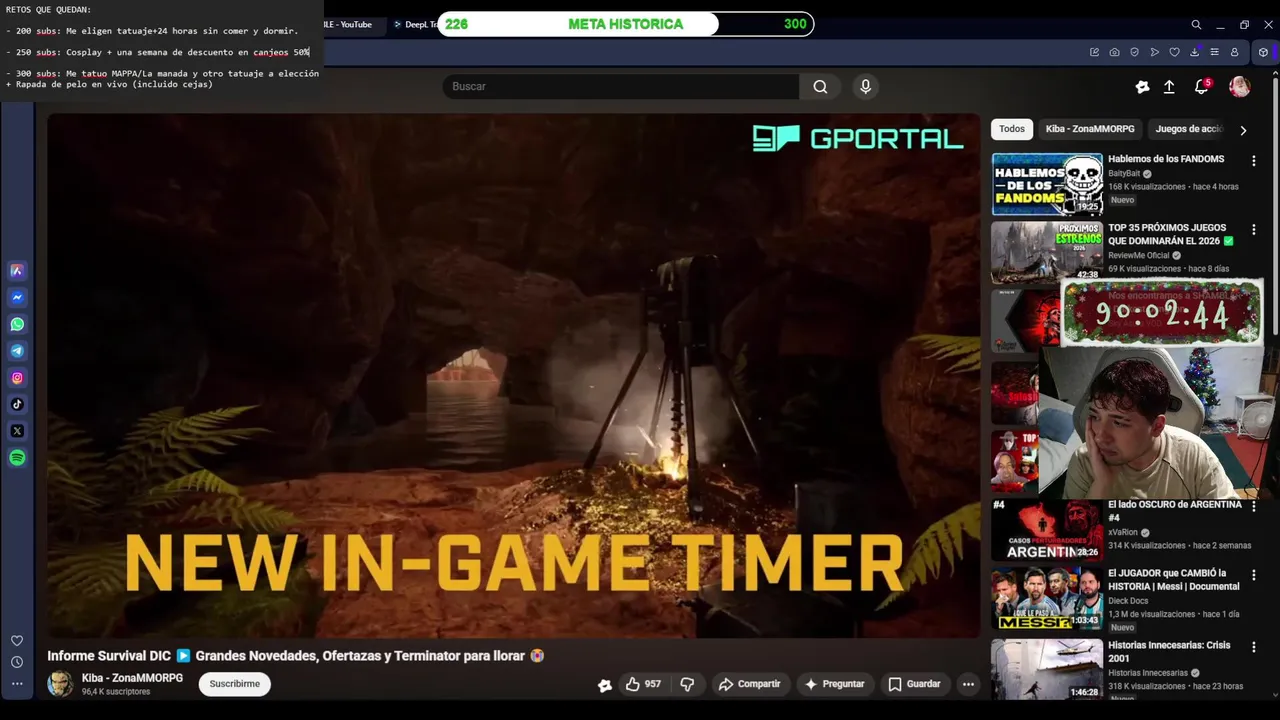This screenshot has height=720, width=1280.
Task: Open Kiba - ZonaMMORPG channel name link
Action: [x=132, y=678]
